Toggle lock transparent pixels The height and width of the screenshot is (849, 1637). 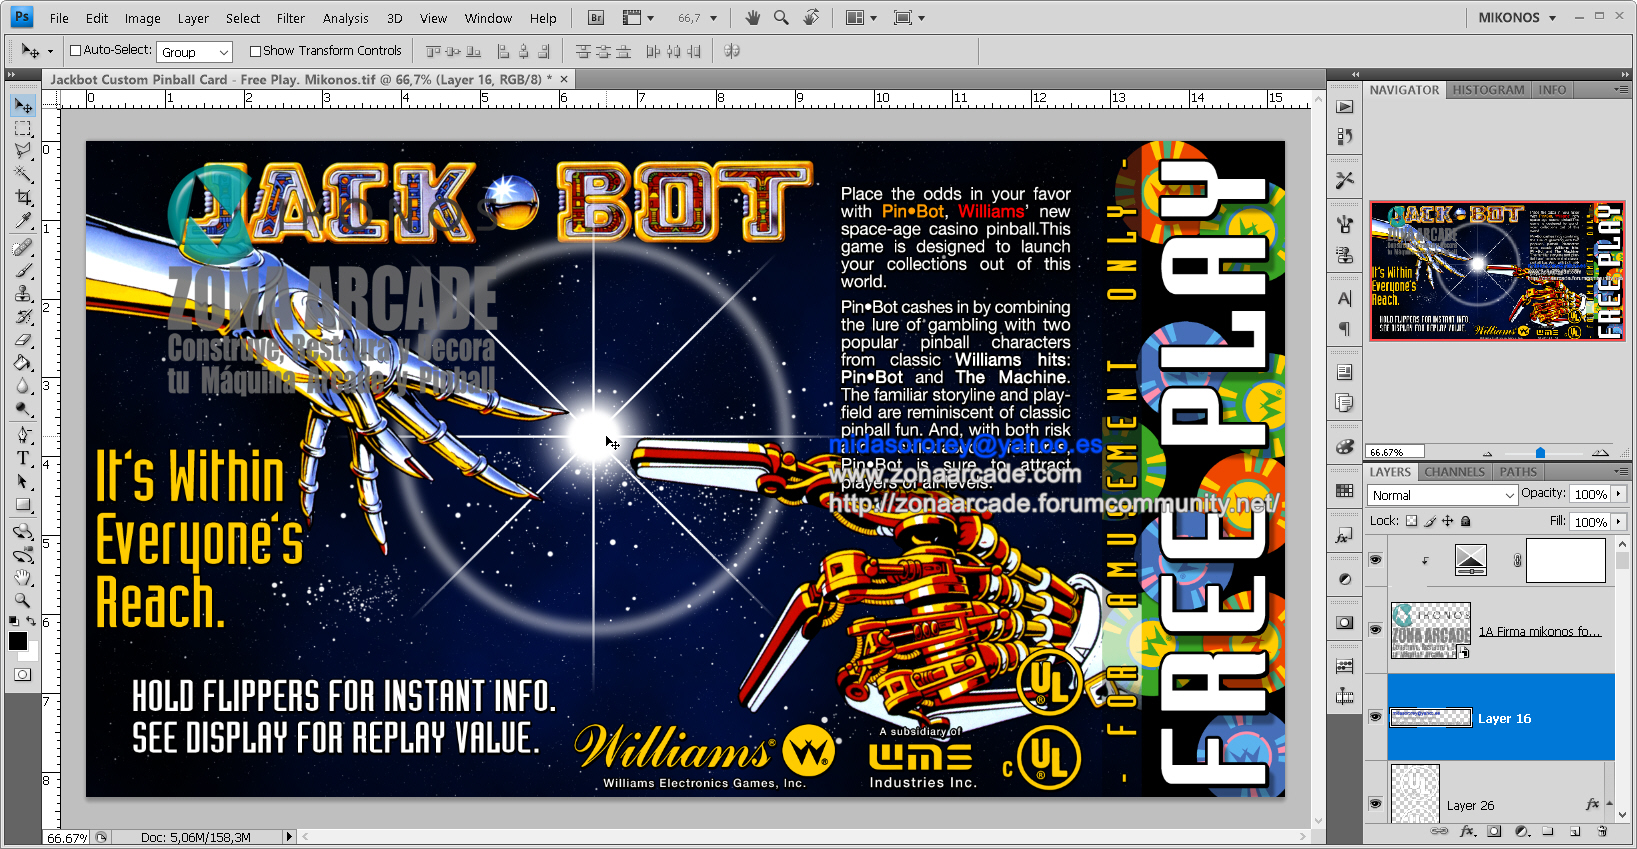(x=1411, y=521)
